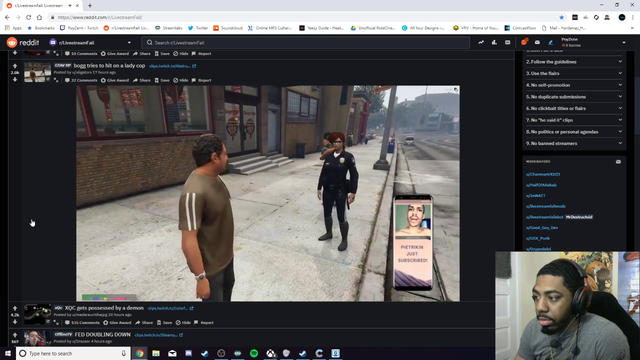Open Spotify from taskbar
Viewport: 640px width, 360px height.
coord(254,353)
